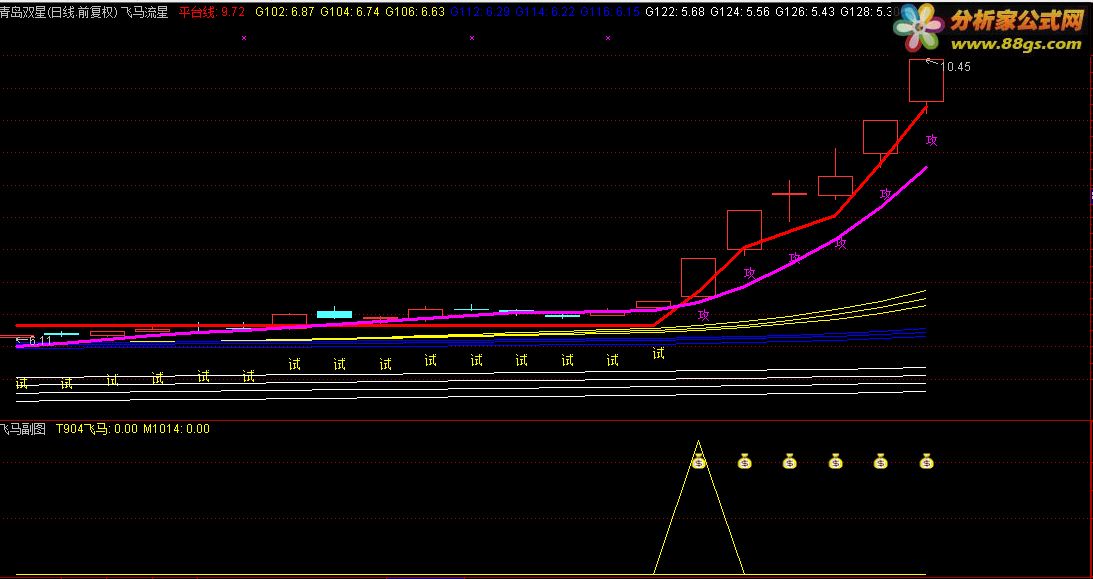Viewport: 1093px width, 579px height.
Task: Select the topmost candlestick beside 10.45
Action: [x=926, y=81]
